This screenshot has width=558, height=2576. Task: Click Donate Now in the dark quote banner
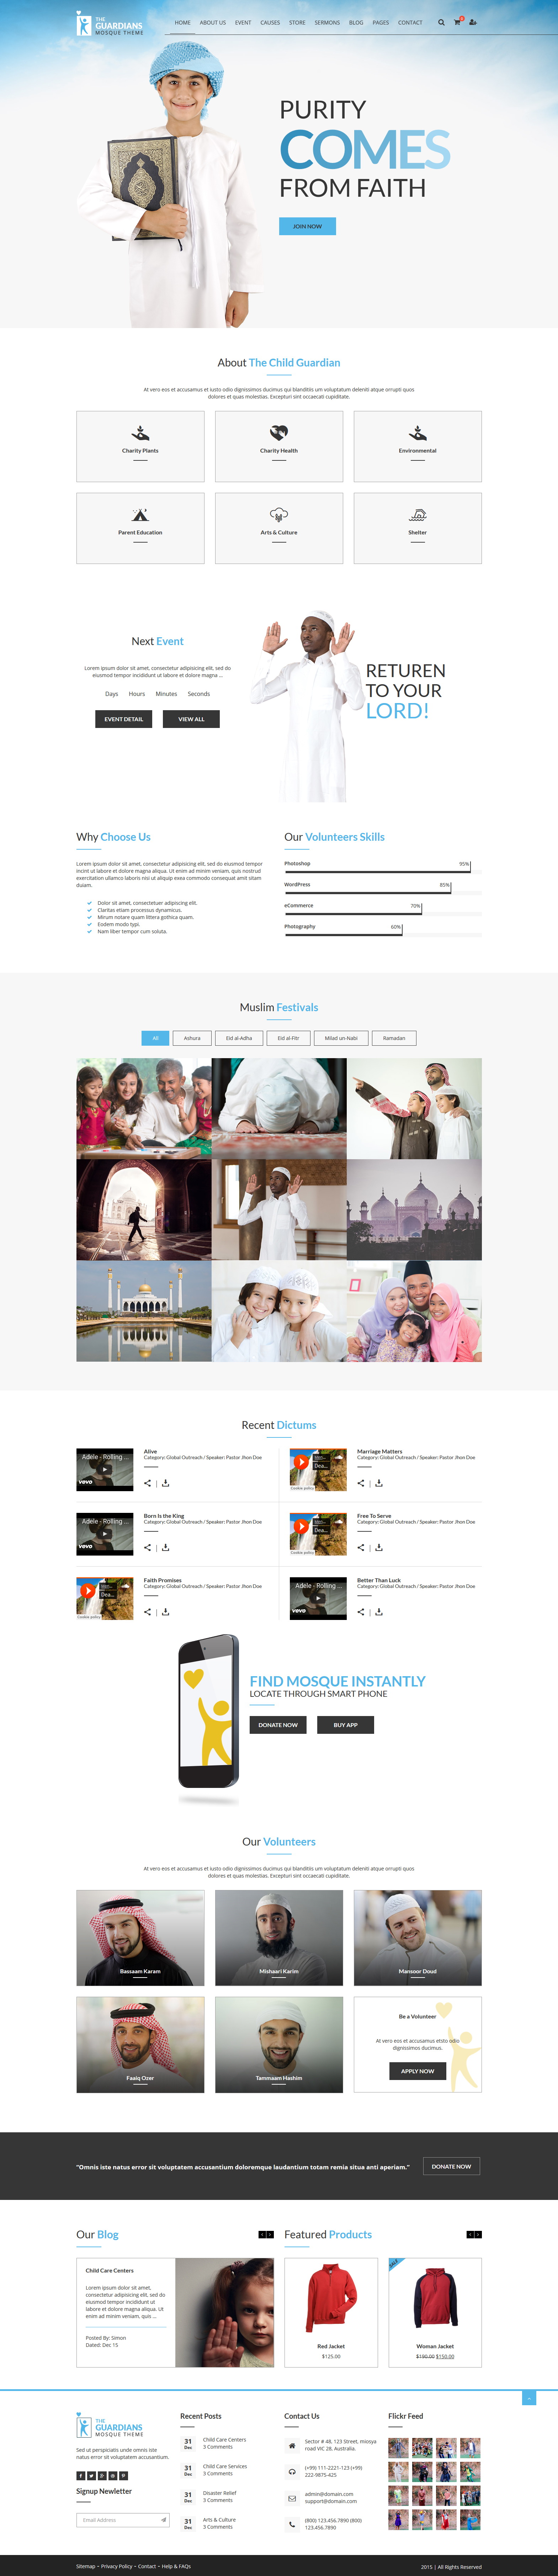[451, 2166]
